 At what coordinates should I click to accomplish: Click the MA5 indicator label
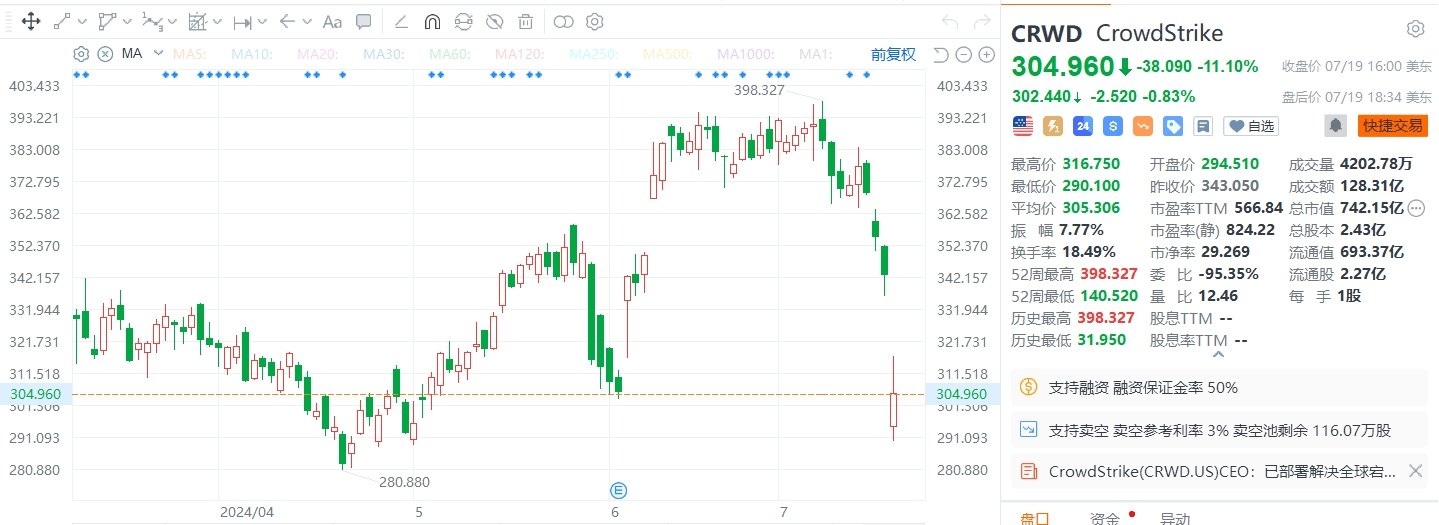pos(189,54)
